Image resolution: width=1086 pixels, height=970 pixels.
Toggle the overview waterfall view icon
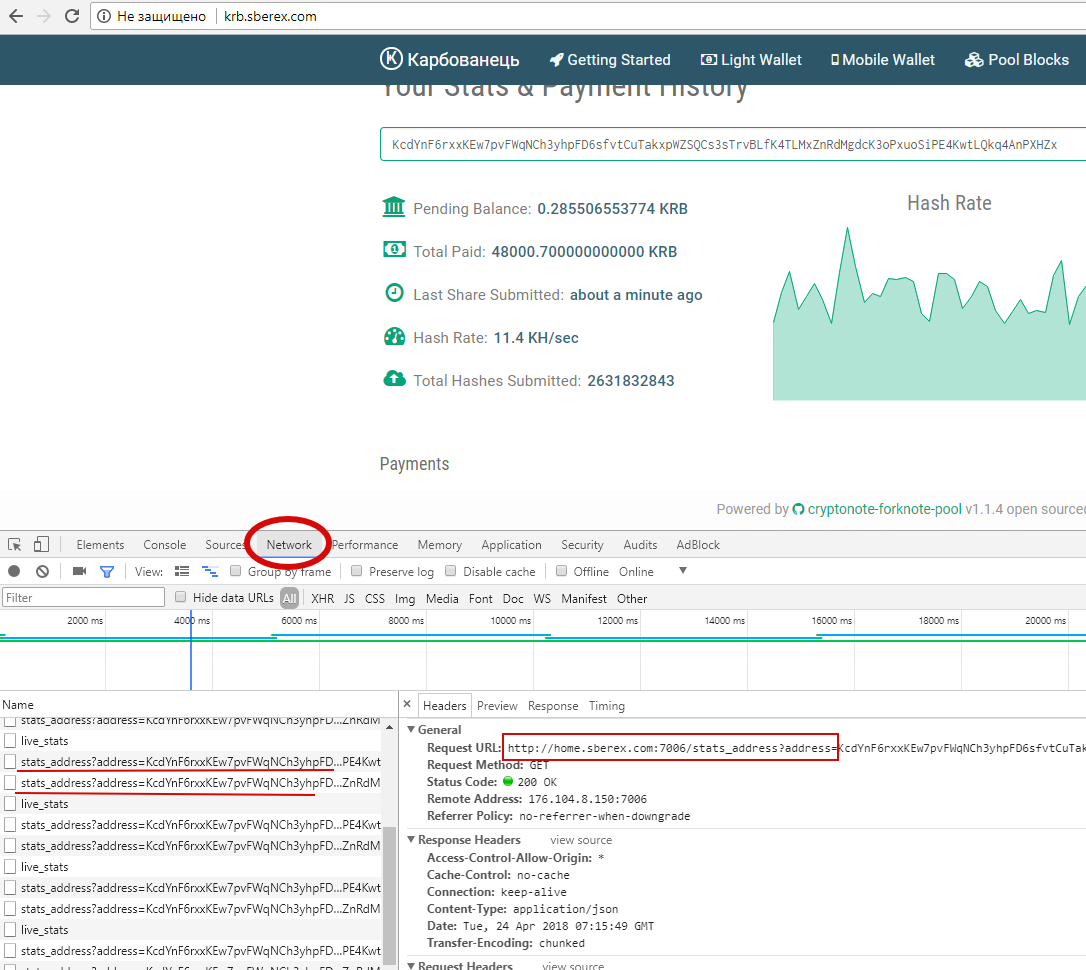(x=210, y=571)
